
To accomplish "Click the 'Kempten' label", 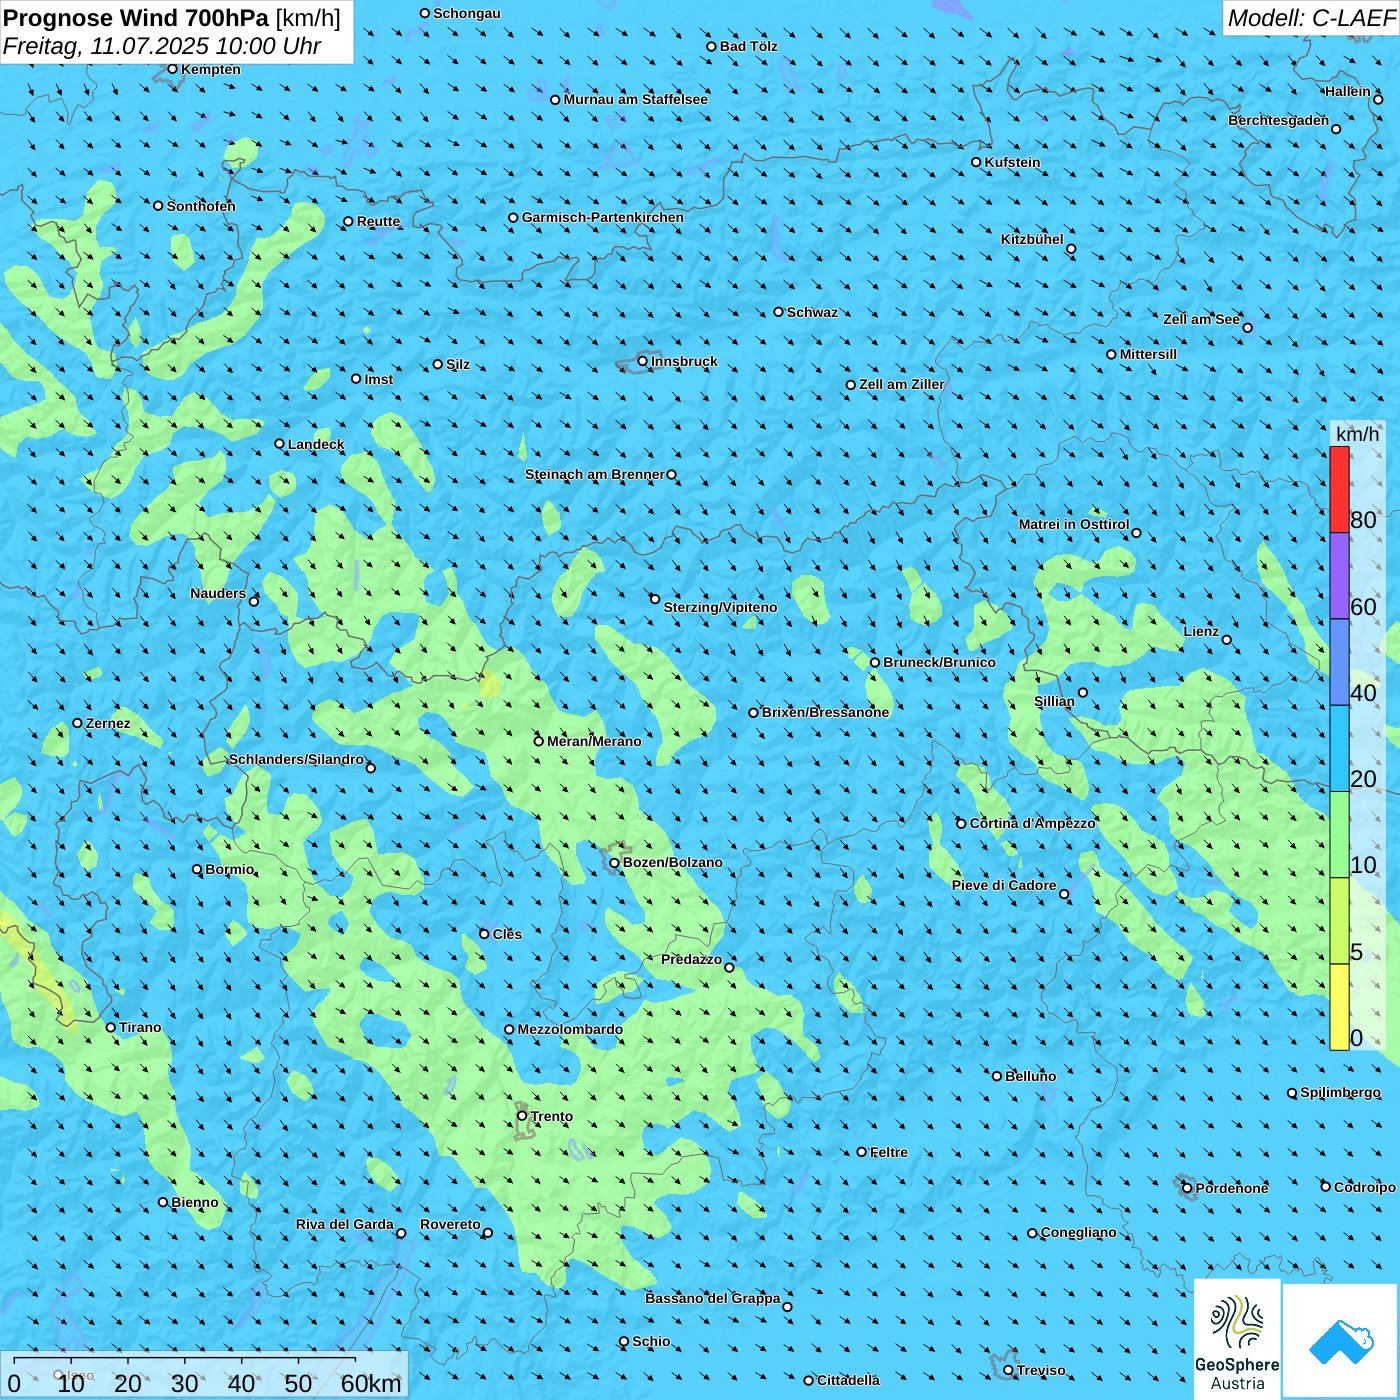I will coord(211,69).
